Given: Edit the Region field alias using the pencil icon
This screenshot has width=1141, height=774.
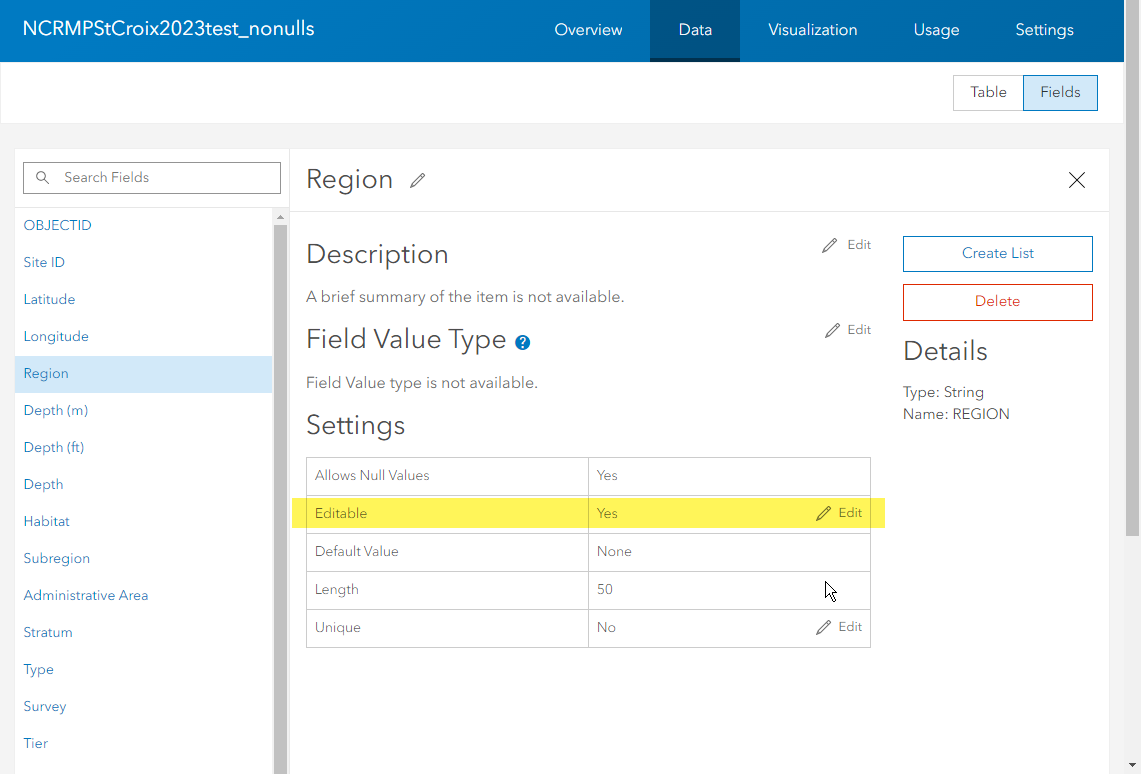Looking at the screenshot, I should click(417, 179).
